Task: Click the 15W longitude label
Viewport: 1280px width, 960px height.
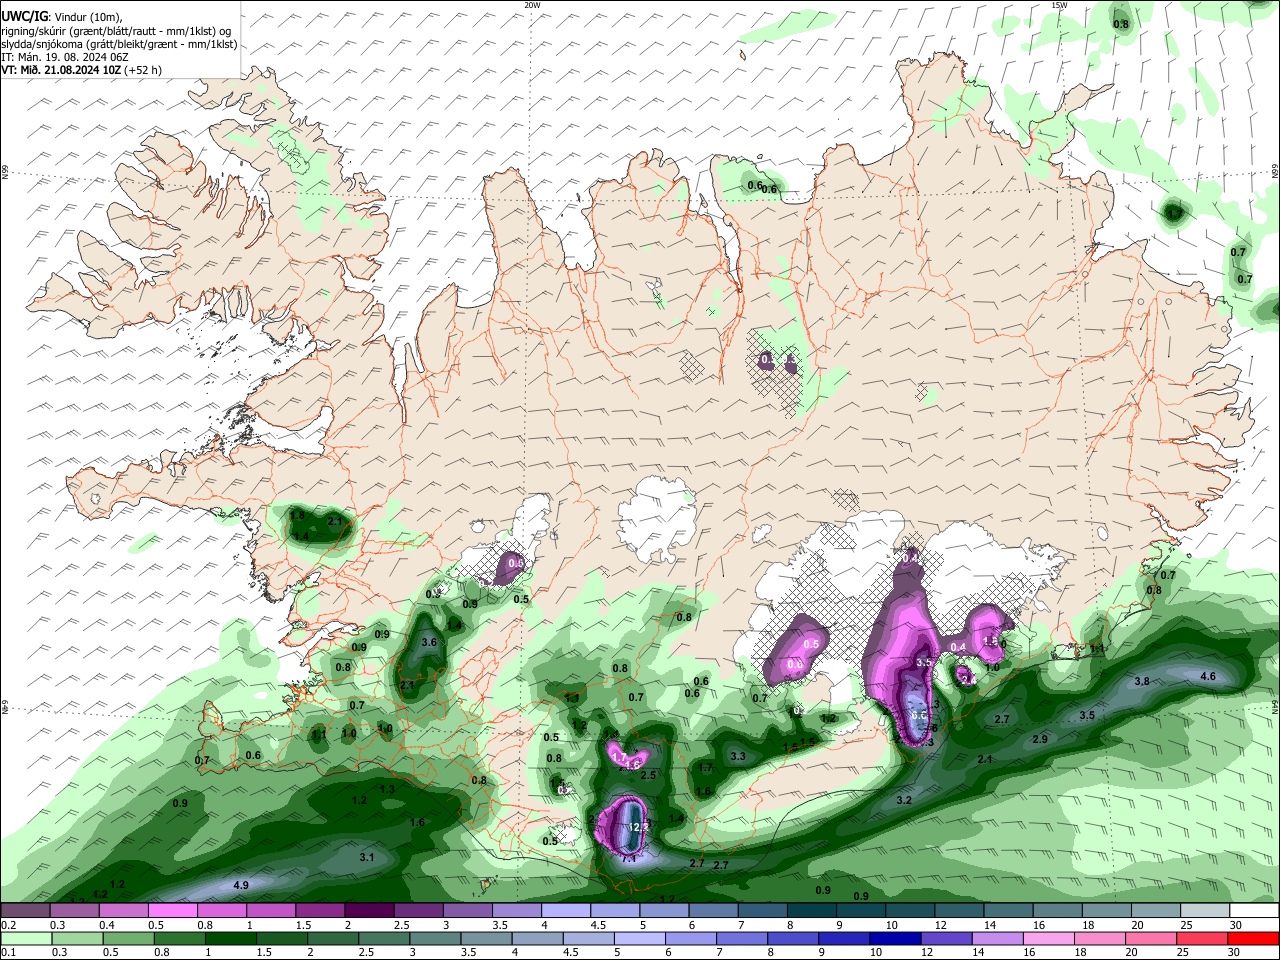Action: [x=1059, y=5]
